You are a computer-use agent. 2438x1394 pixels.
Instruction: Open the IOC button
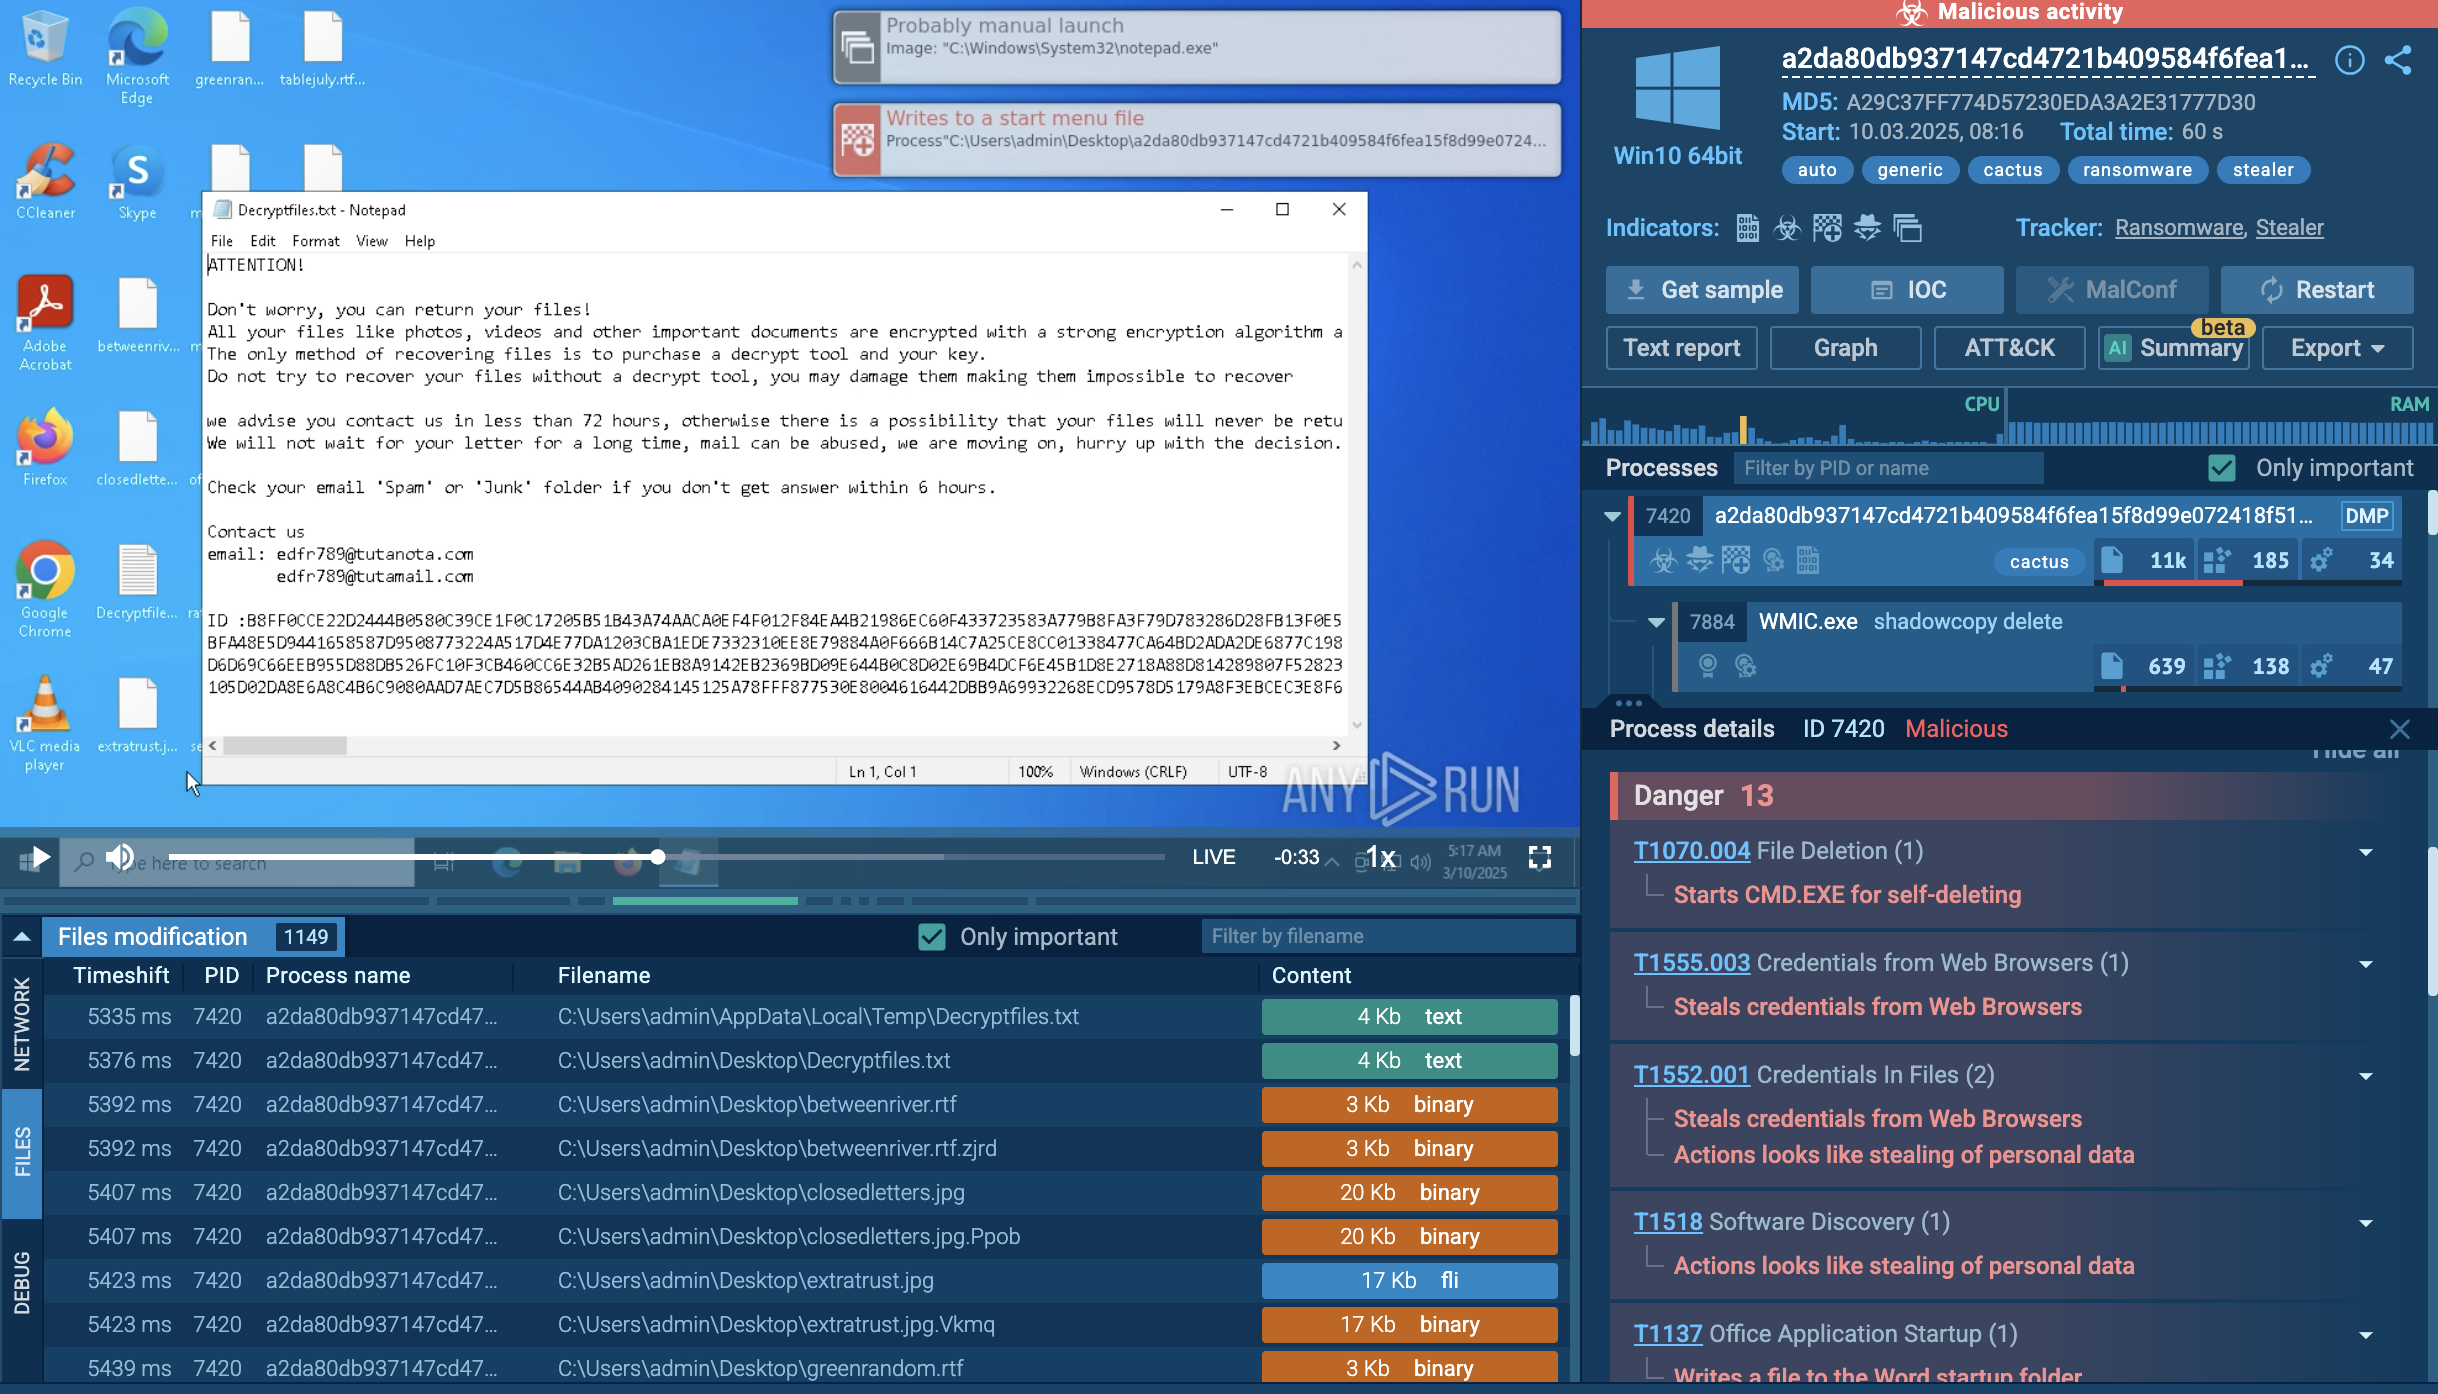coord(1907,290)
